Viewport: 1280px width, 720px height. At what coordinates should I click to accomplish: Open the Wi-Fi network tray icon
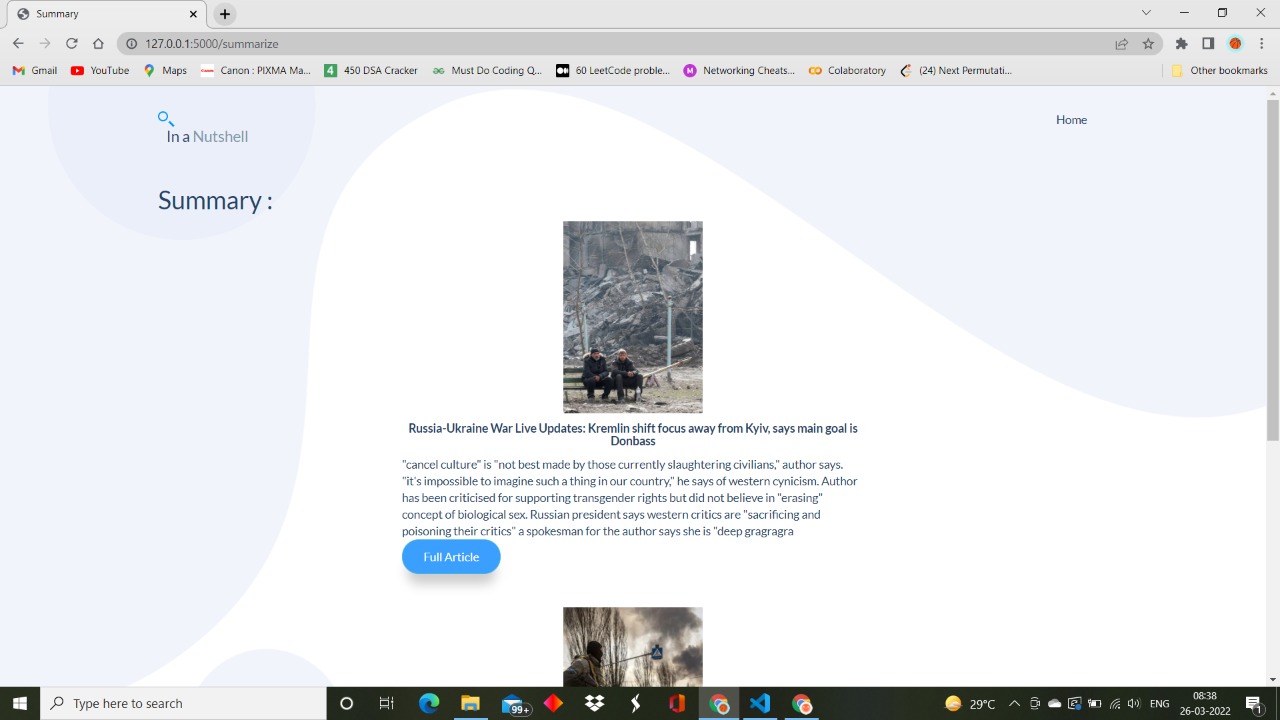1115,703
